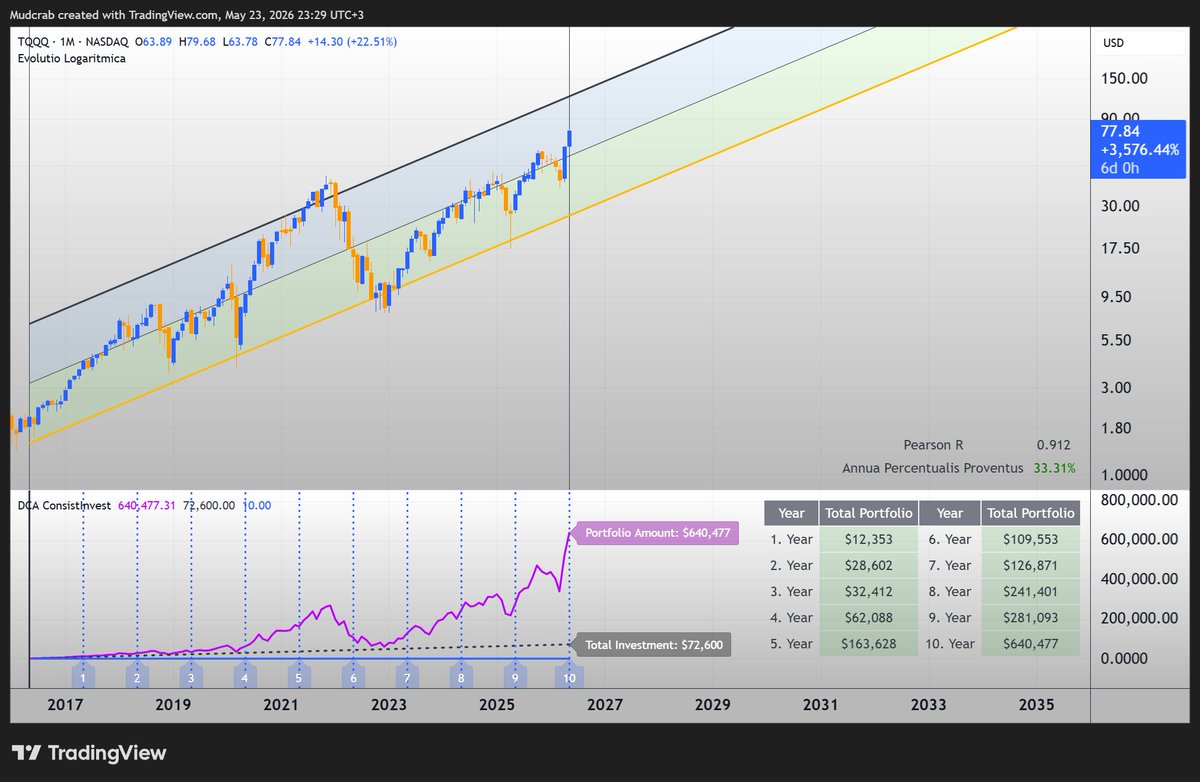
Task: Select year marker 10 on the timeline
Action: pos(569,677)
